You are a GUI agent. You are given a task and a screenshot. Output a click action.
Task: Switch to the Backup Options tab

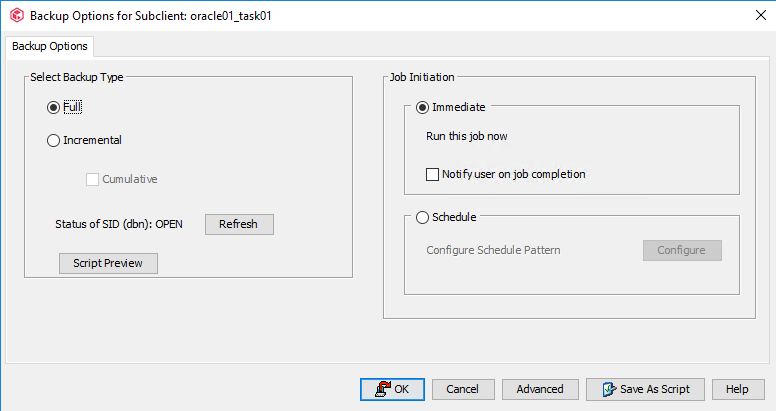tap(50, 46)
